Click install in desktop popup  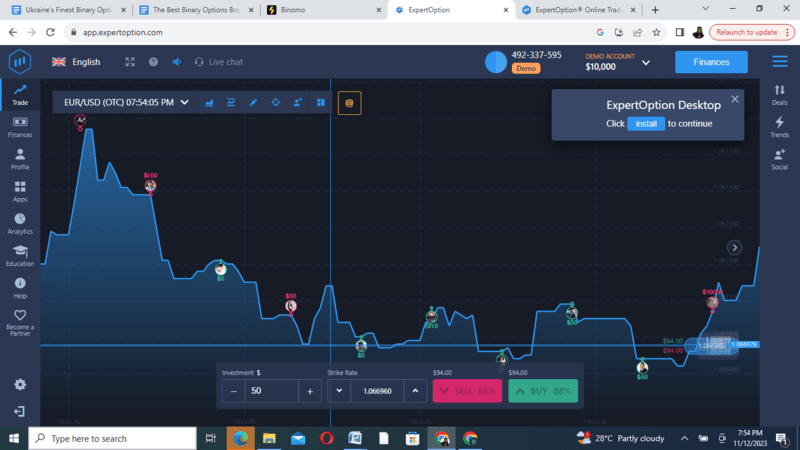pos(646,124)
